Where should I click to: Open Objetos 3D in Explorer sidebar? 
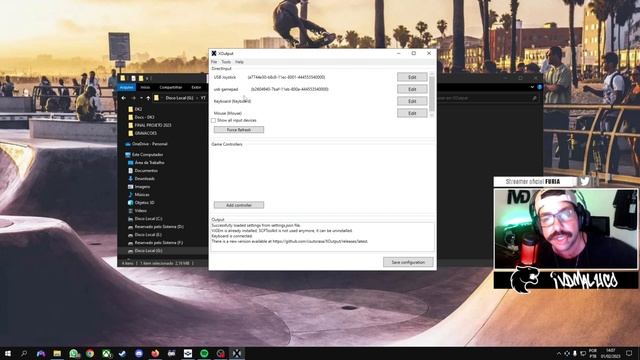[144, 202]
